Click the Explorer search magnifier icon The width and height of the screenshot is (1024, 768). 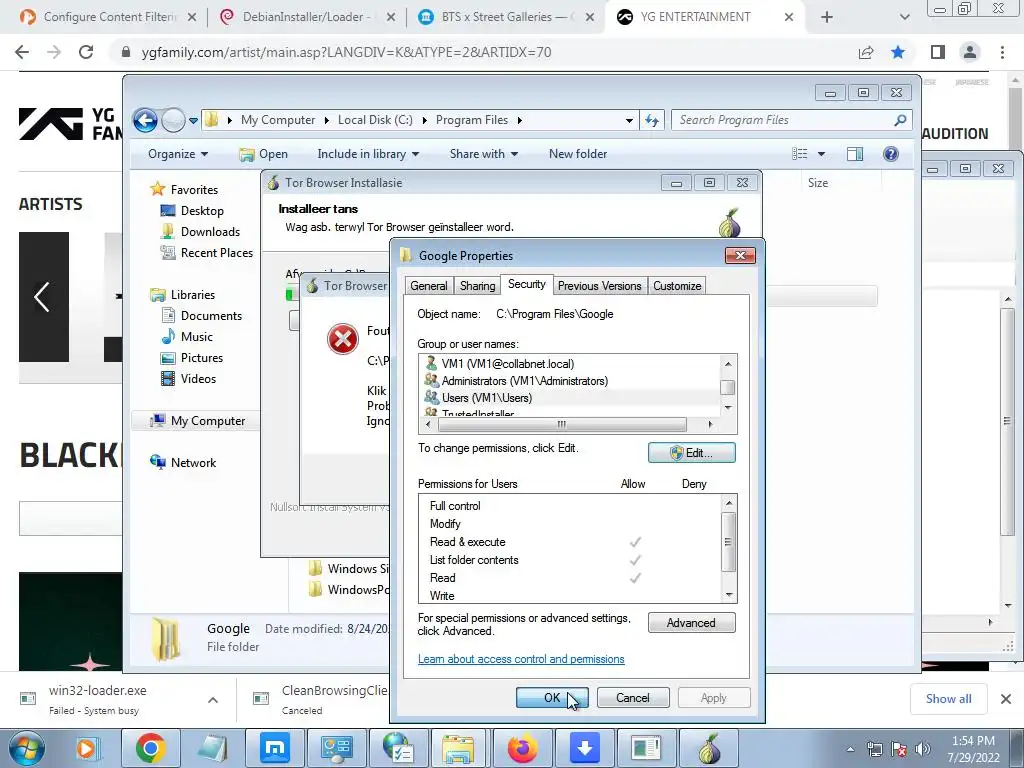[900, 120]
